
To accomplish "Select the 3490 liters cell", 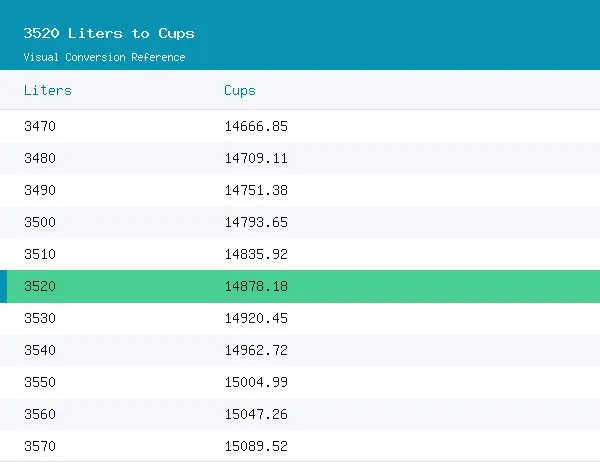I will [40, 190].
